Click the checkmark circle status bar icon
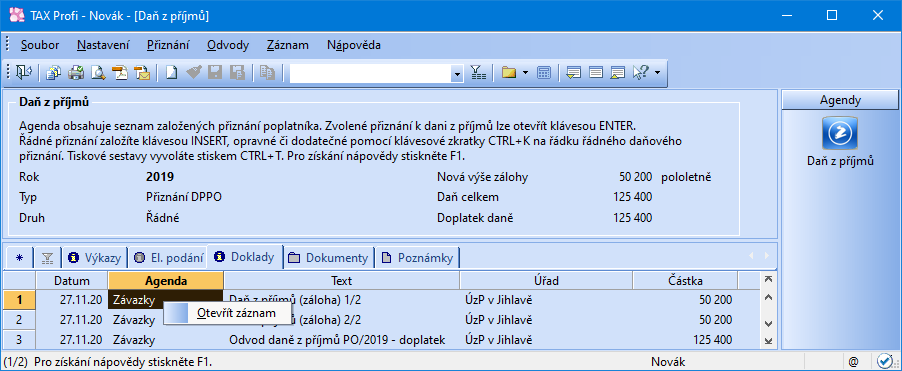The image size is (902, 371). pyautogui.click(x=884, y=361)
